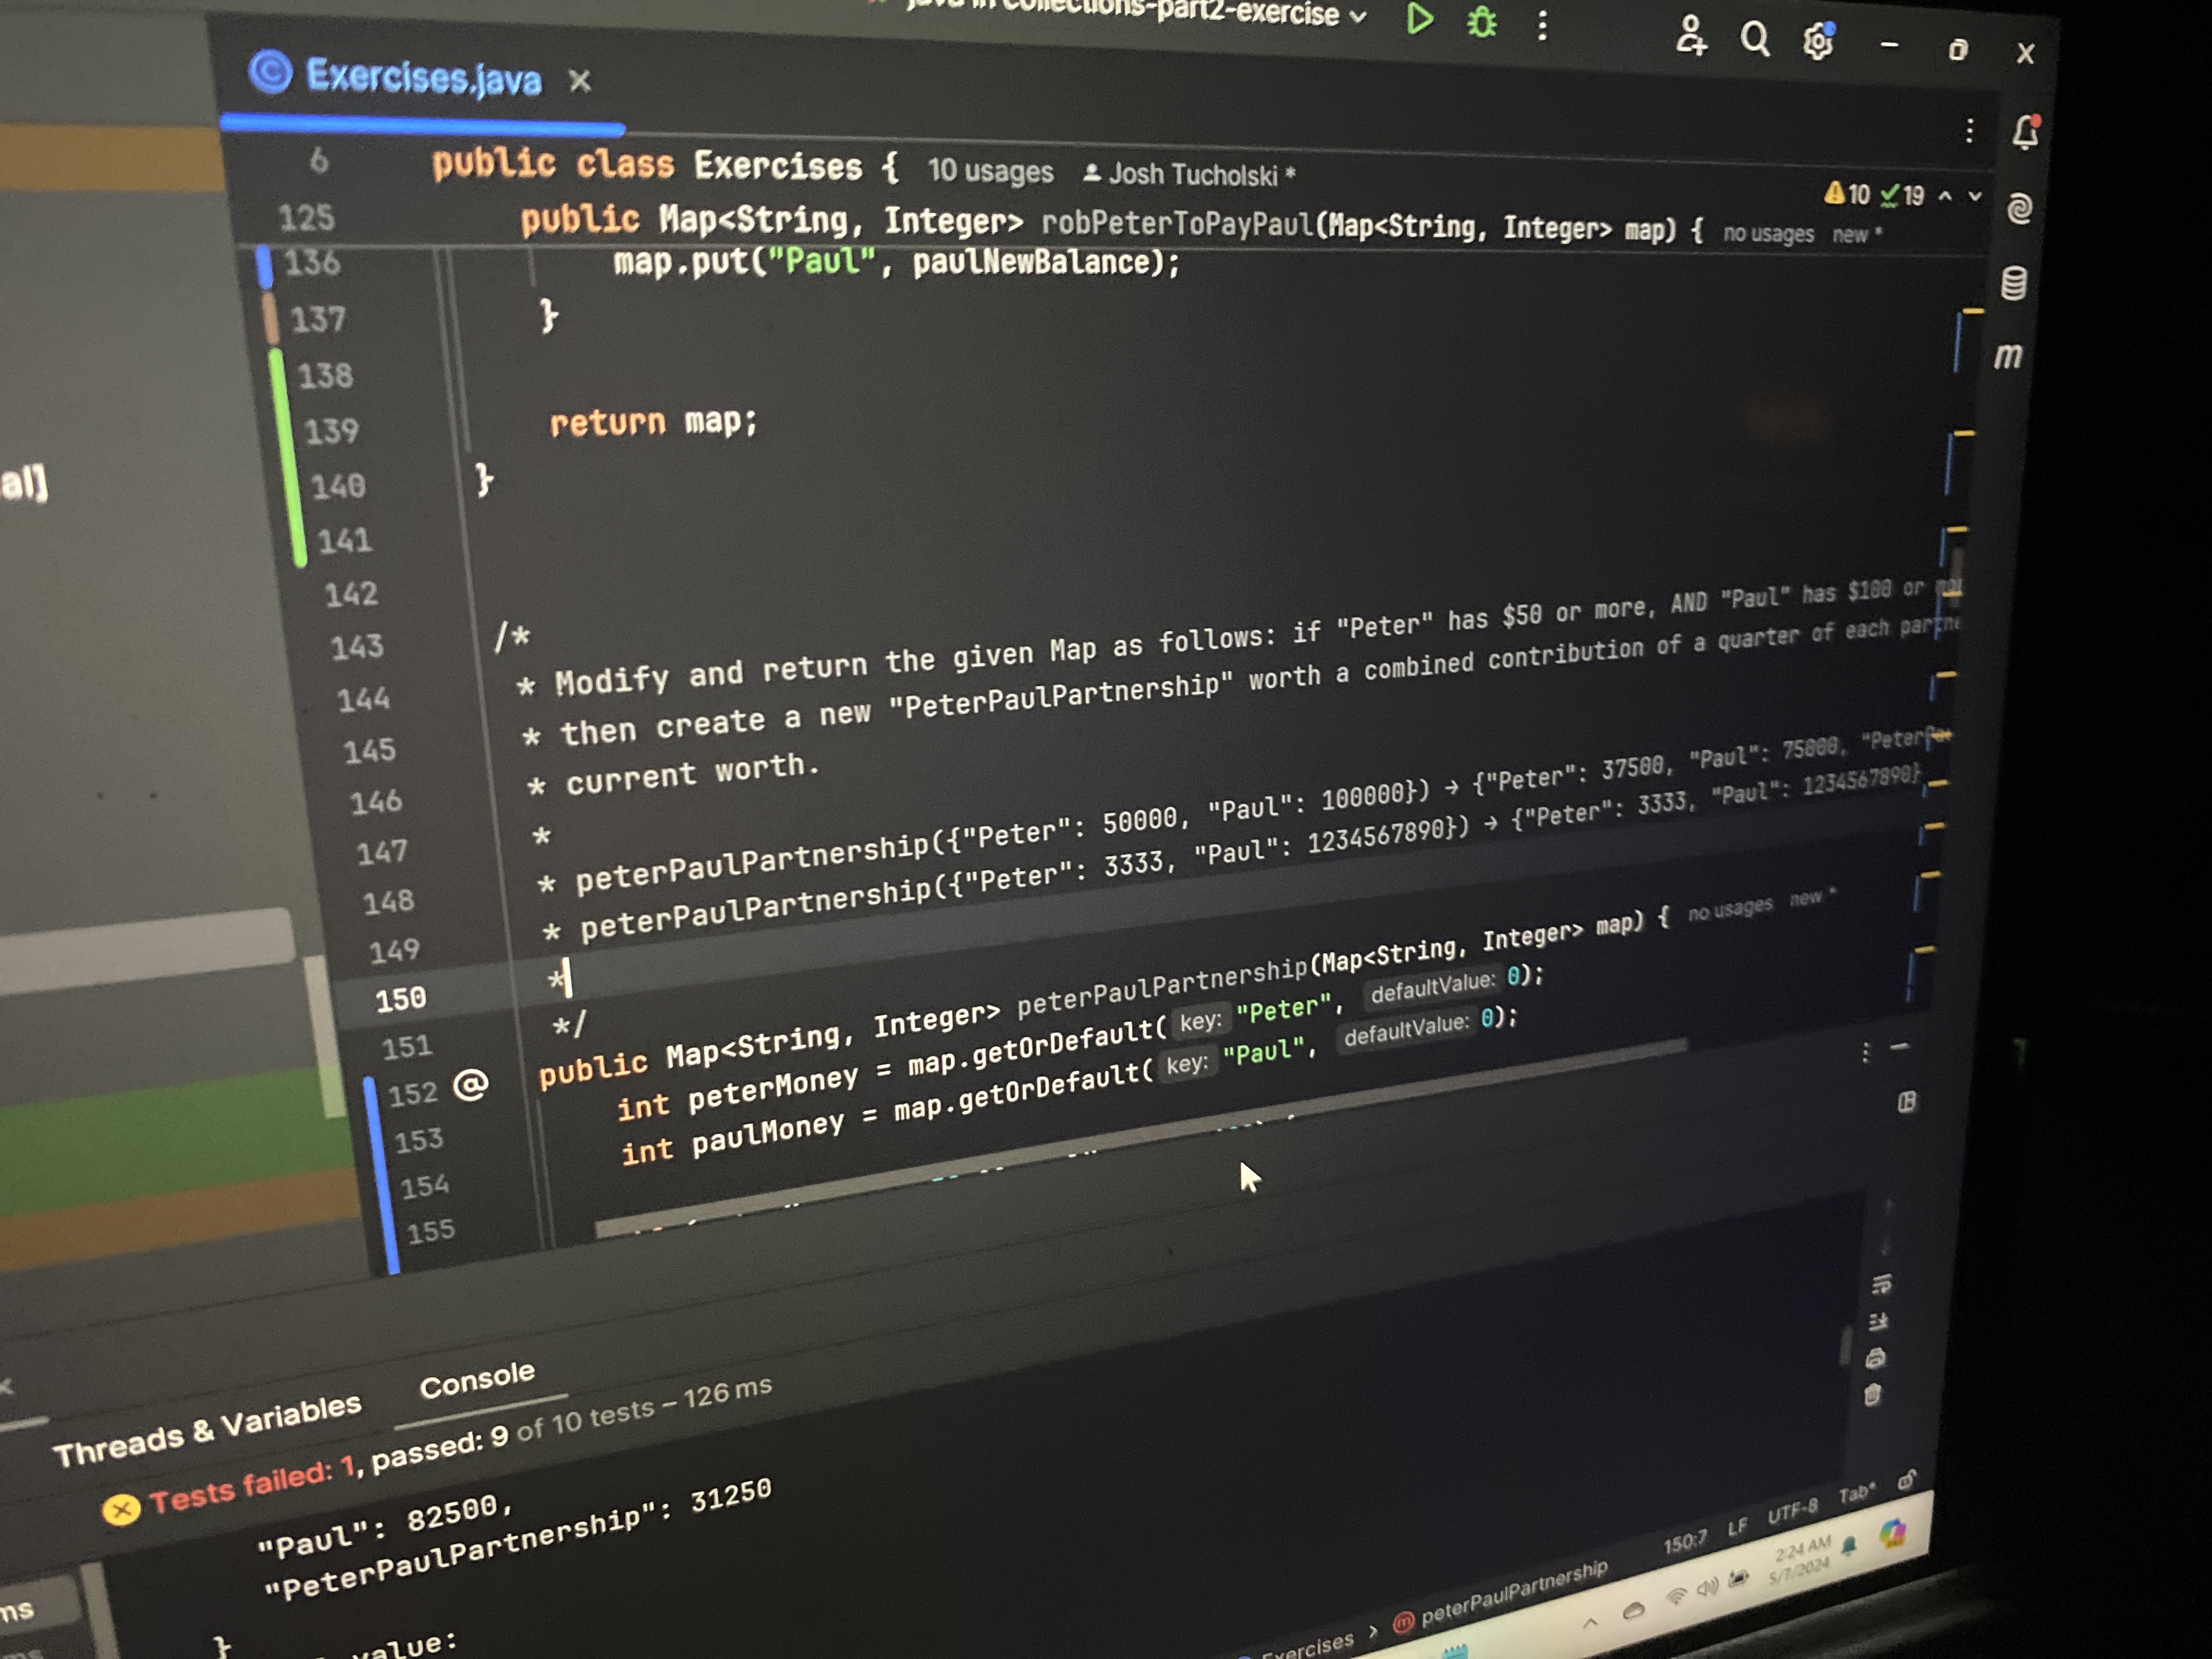The width and height of the screenshot is (2212, 1659).
Task: Open the Maven tool window icon
Action: 2008,356
